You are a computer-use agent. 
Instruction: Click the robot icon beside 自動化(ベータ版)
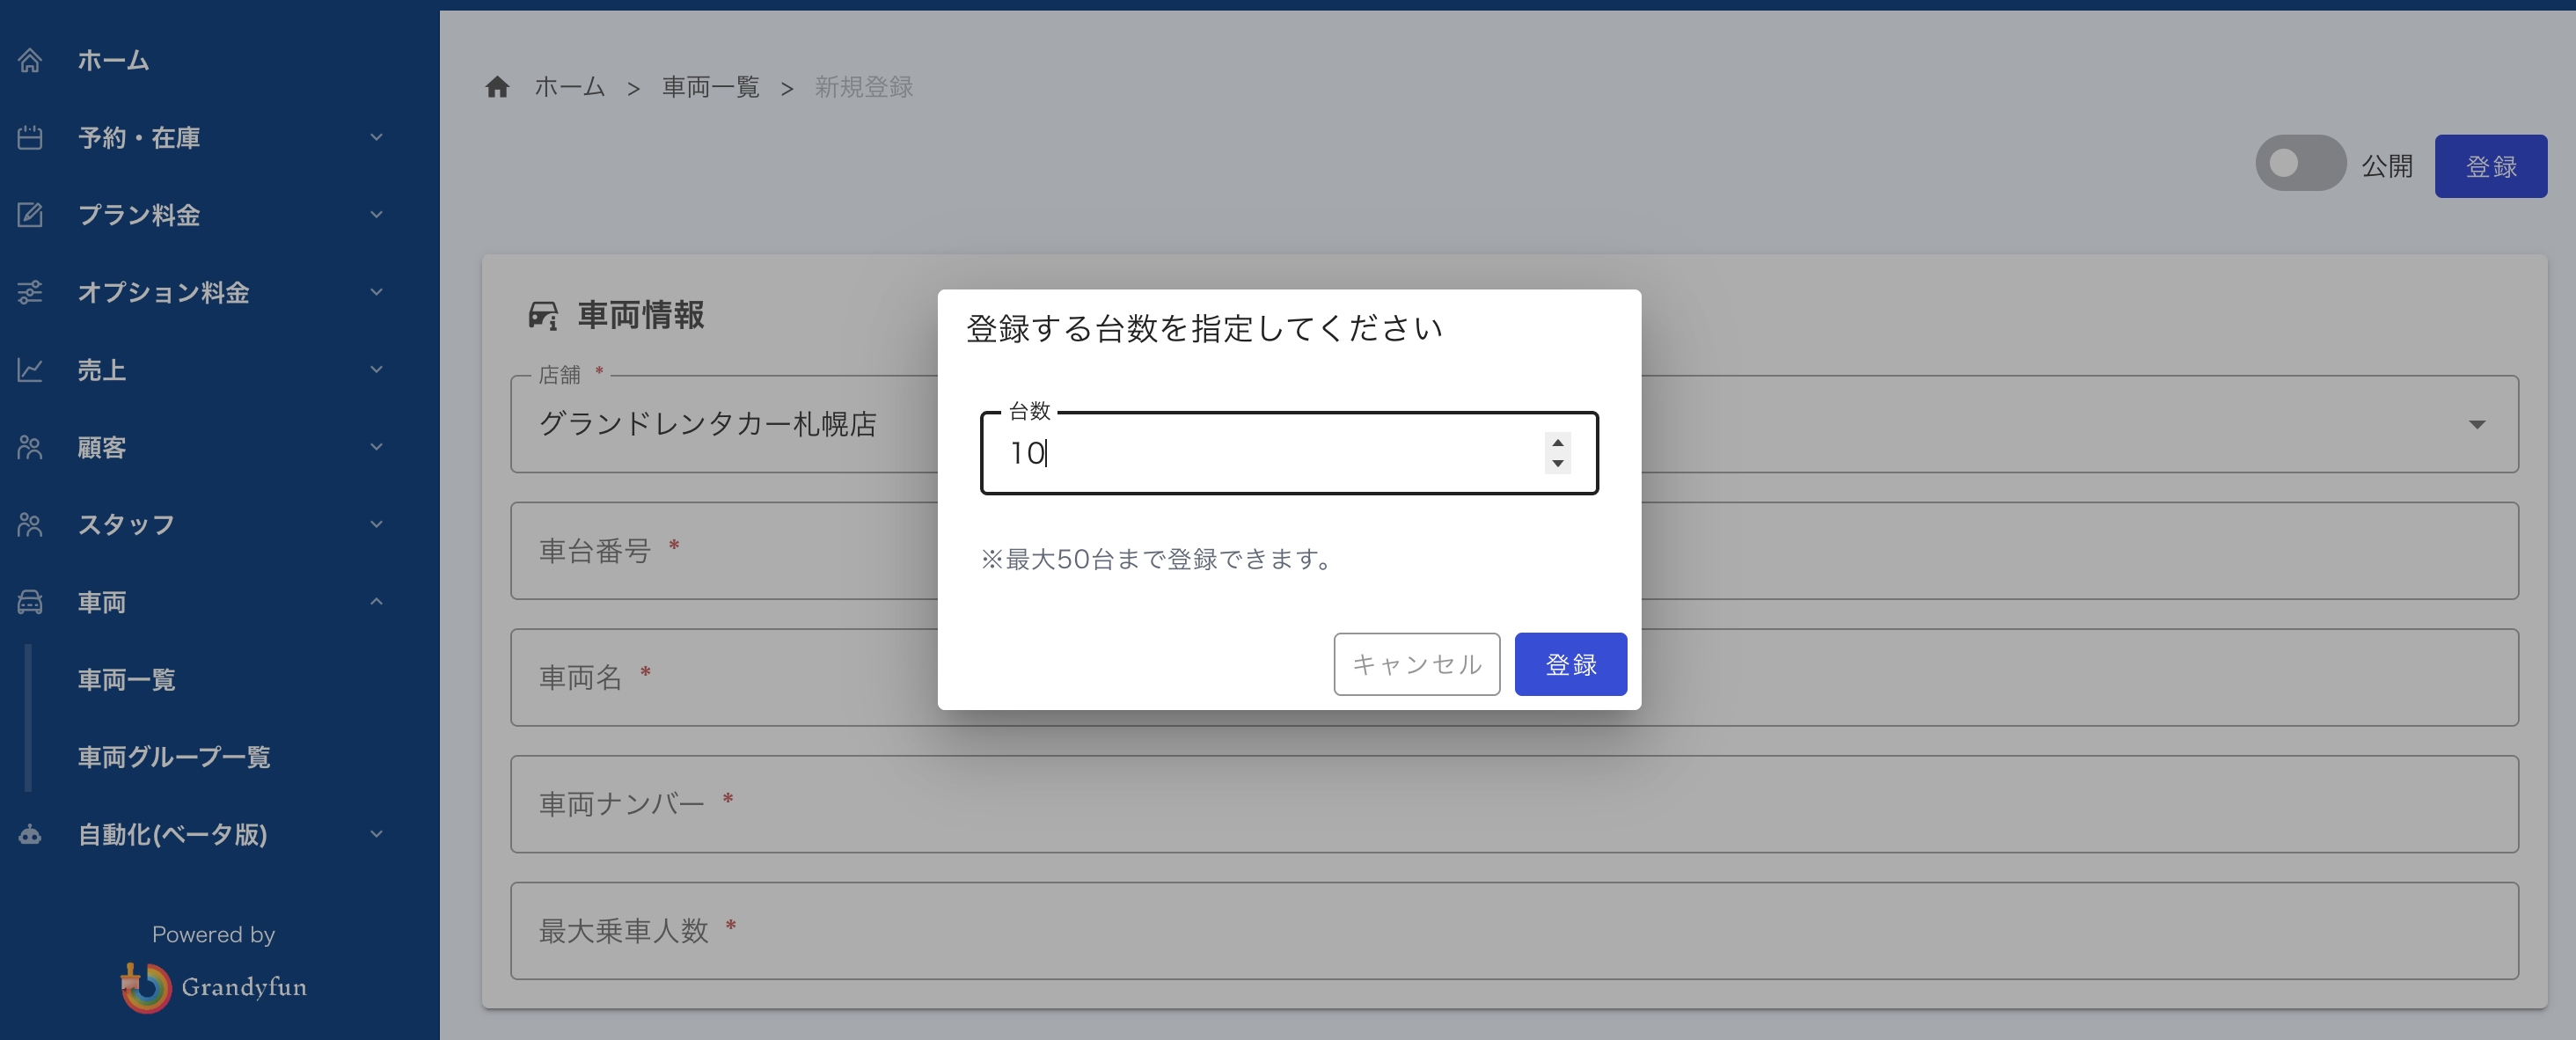(30, 834)
